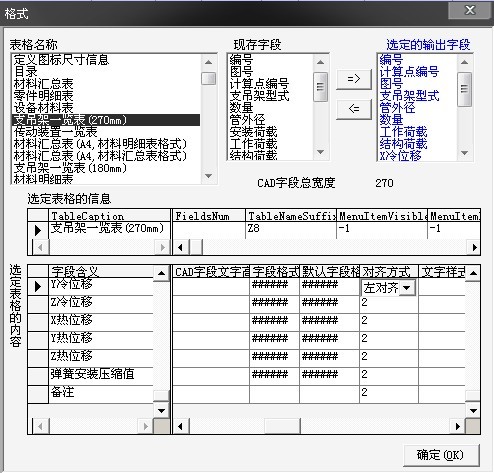
Task: Select the Z热位移 row
Action: tap(101, 358)
